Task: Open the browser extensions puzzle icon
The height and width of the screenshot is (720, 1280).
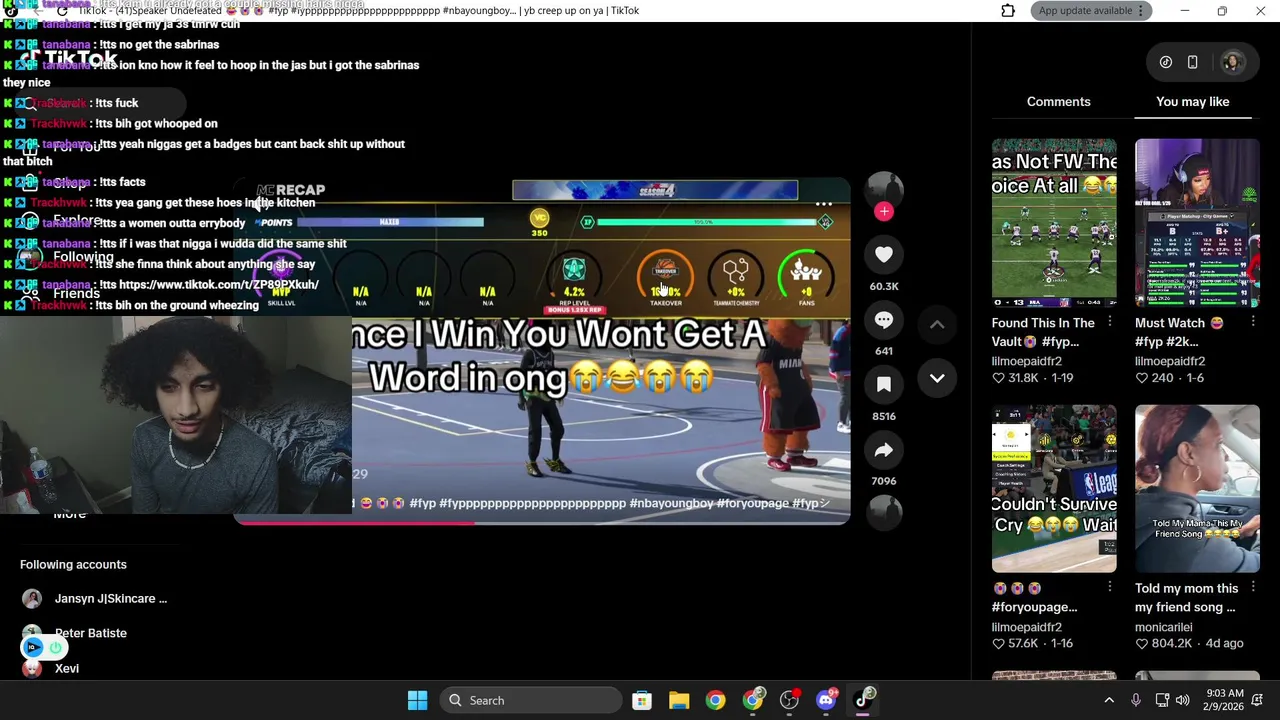Action: [1008, 11]
